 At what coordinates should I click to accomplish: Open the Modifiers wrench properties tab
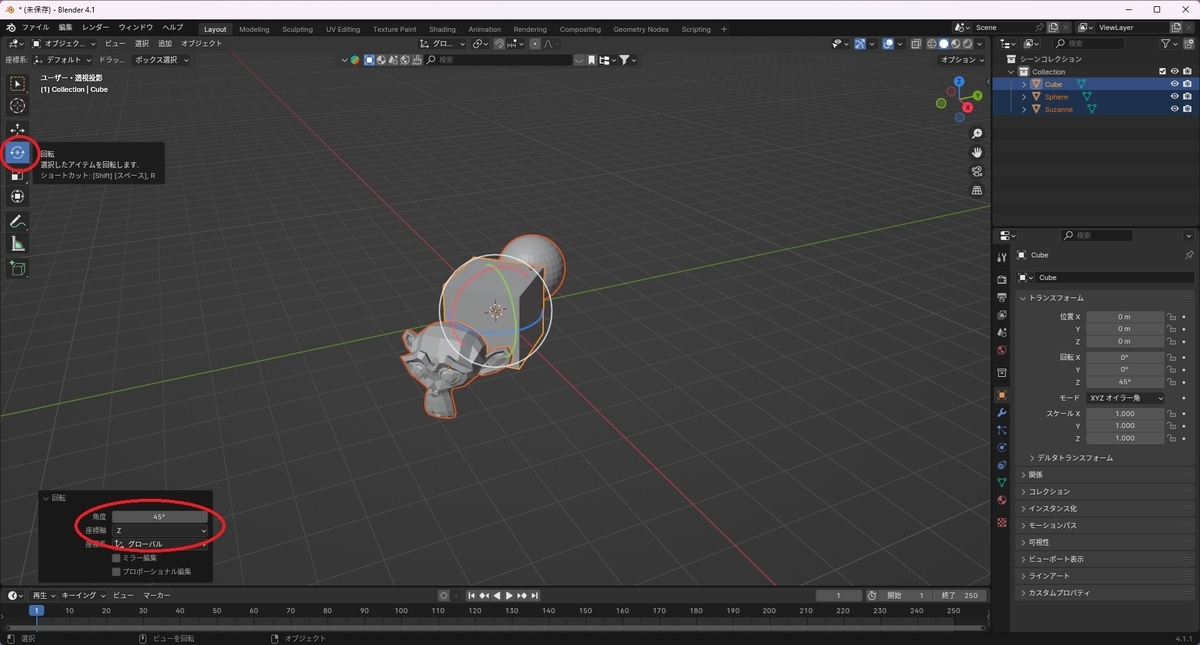tap(1002, 412)
